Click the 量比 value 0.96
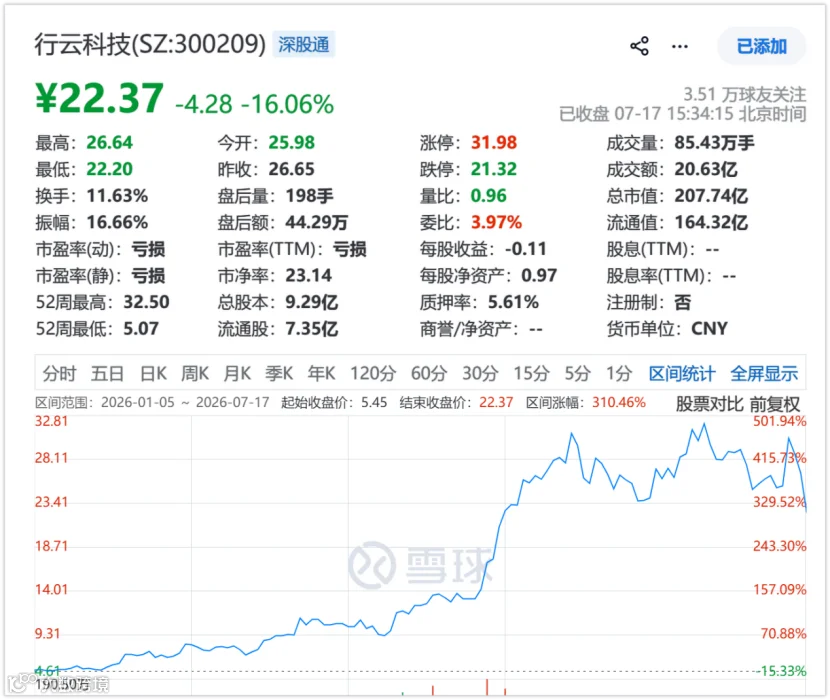The image size is (830, 700). (x=489, y=196)
